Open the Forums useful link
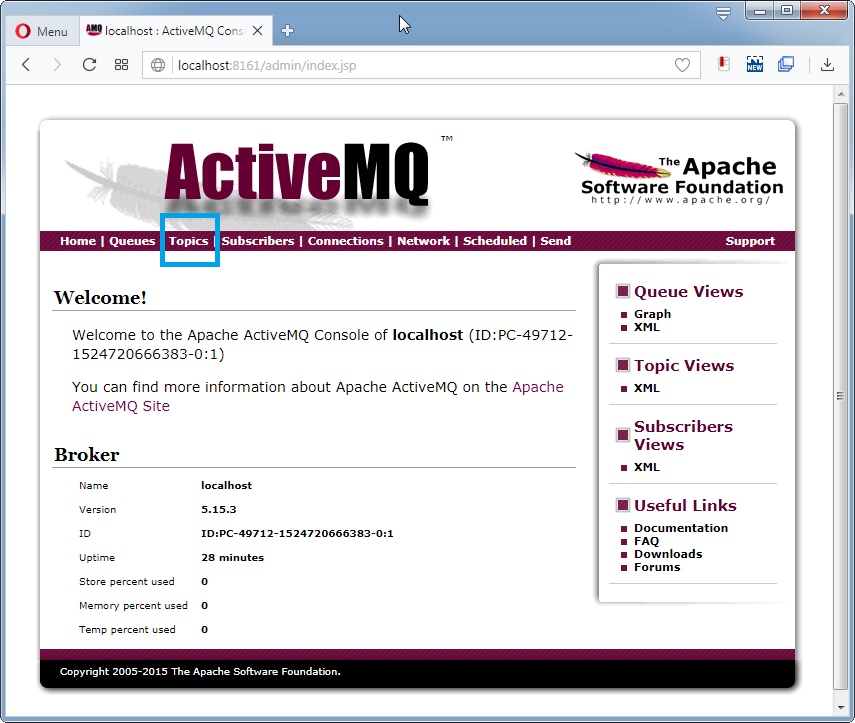 click(x=657, y=567)
